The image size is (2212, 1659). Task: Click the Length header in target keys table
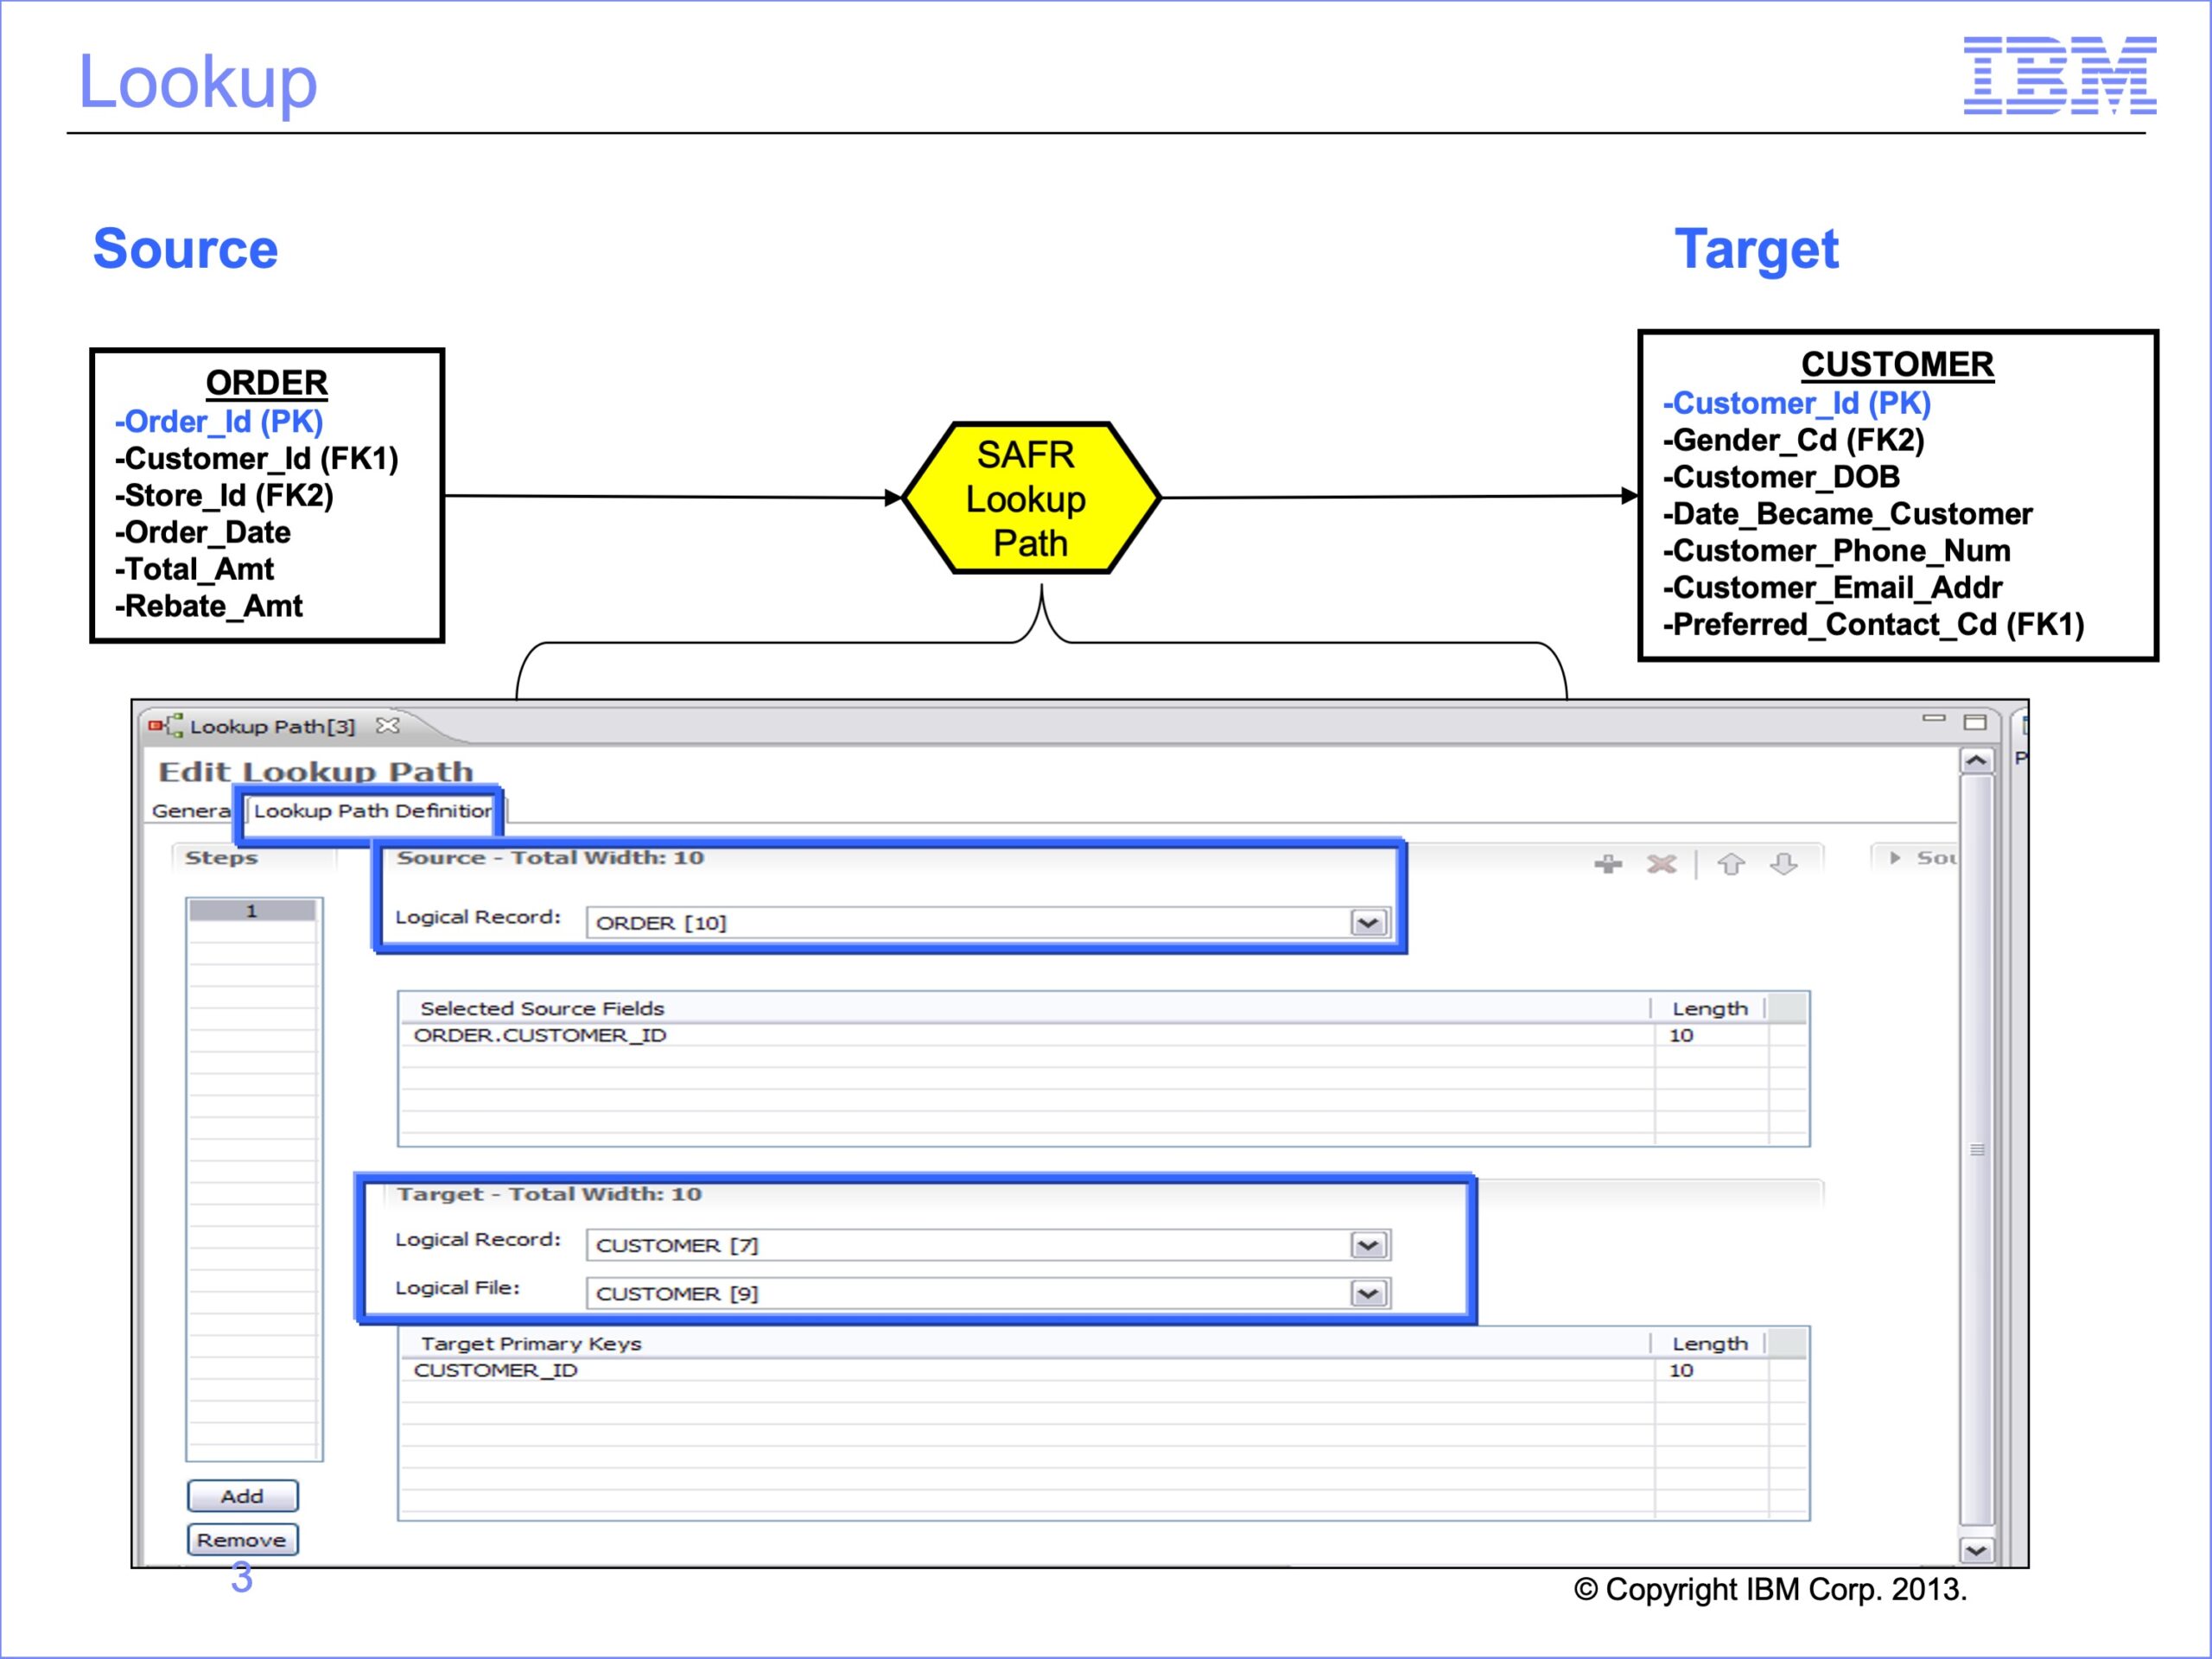coord(1709,1343)
